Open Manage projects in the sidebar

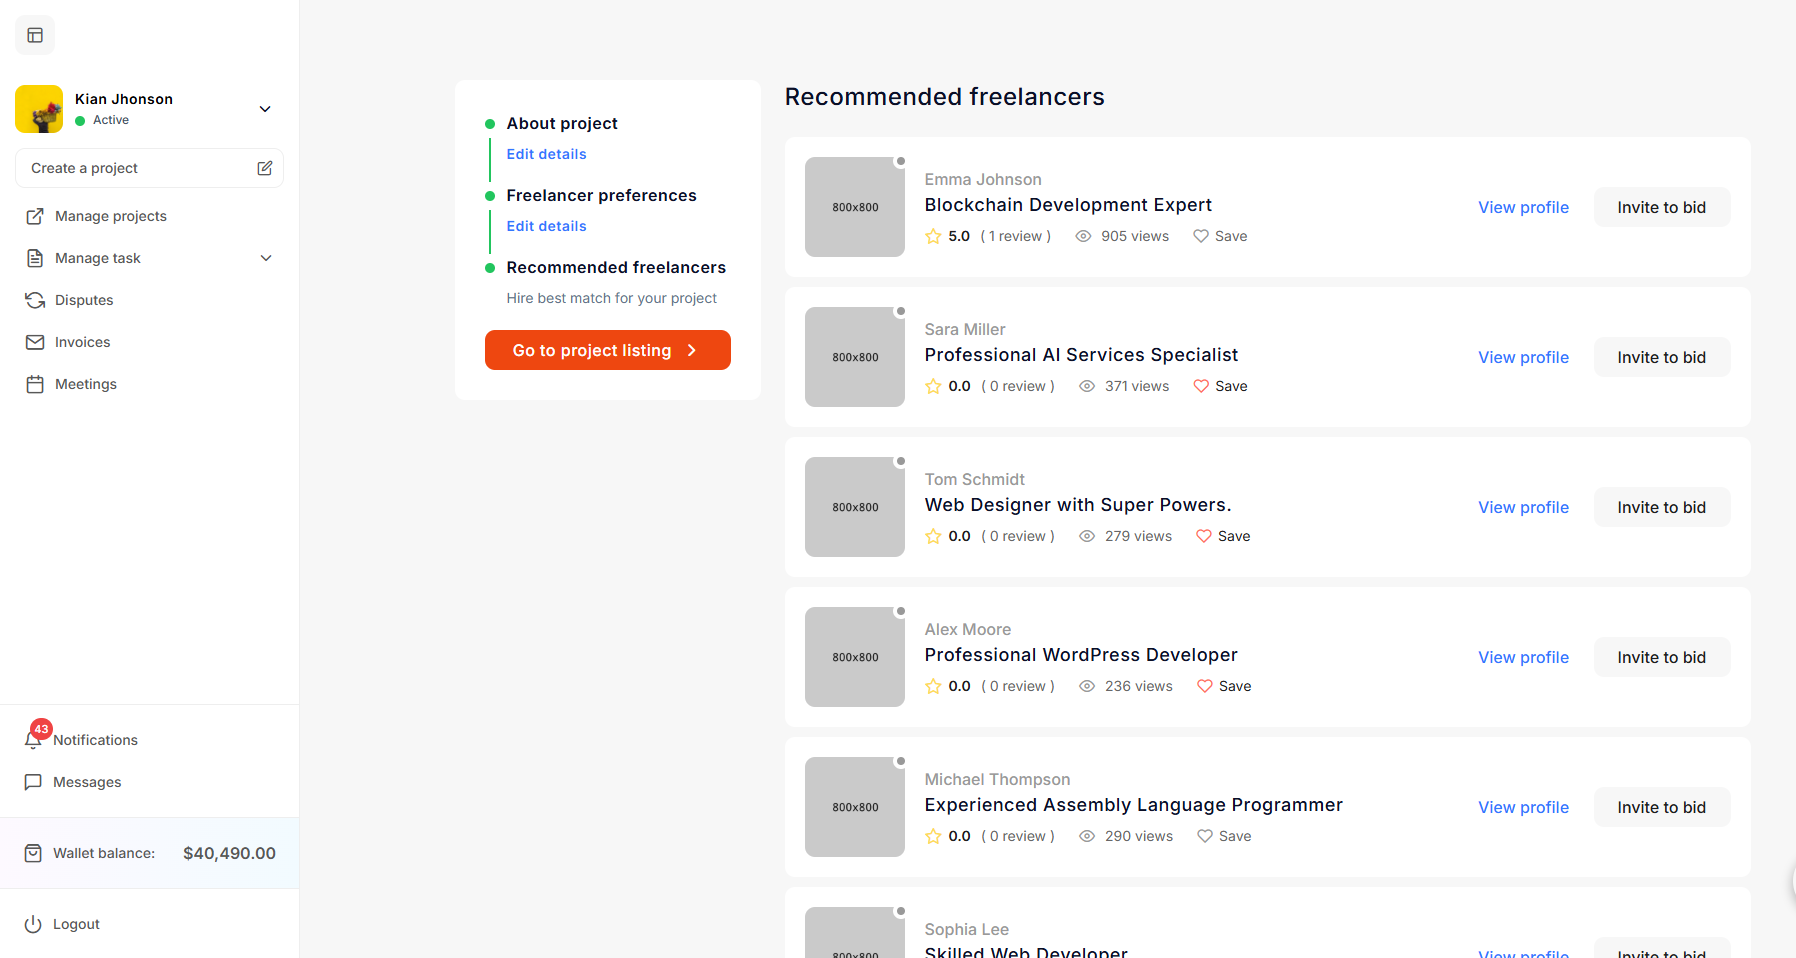110,216
